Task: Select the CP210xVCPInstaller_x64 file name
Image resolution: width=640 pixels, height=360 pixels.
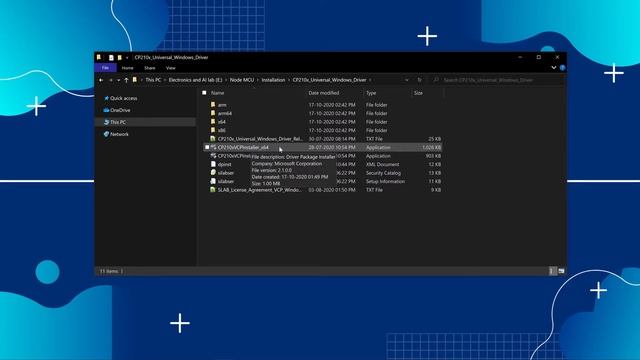Action: [243, 147]
